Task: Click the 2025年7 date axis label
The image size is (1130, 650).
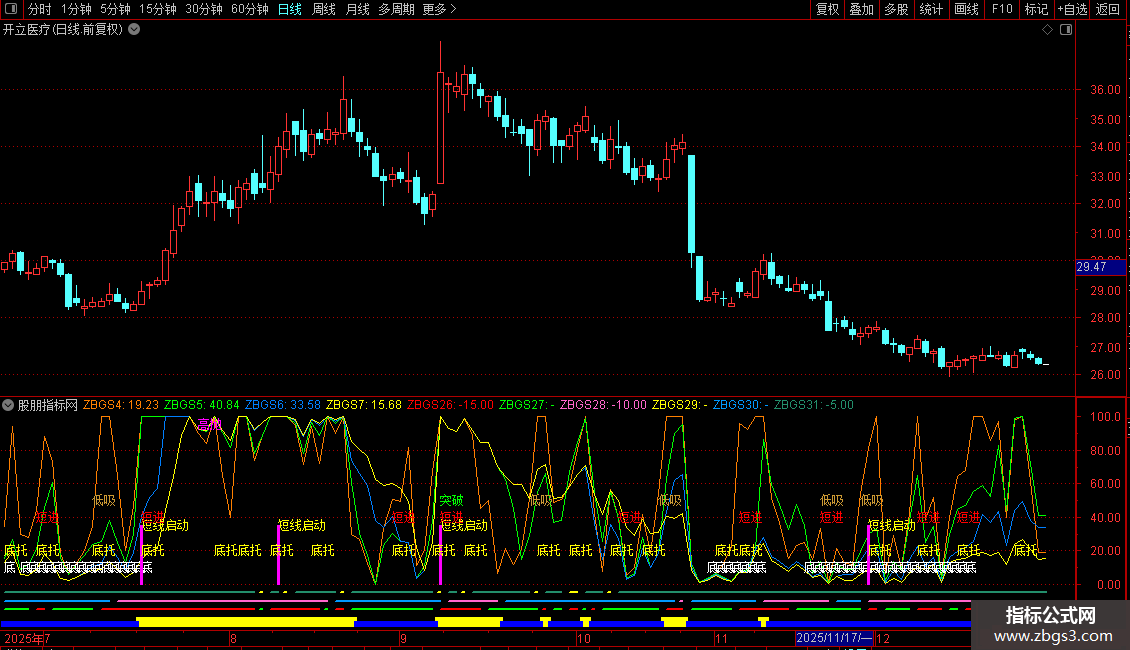Action: pyautogui.click(x=27, y=638)
